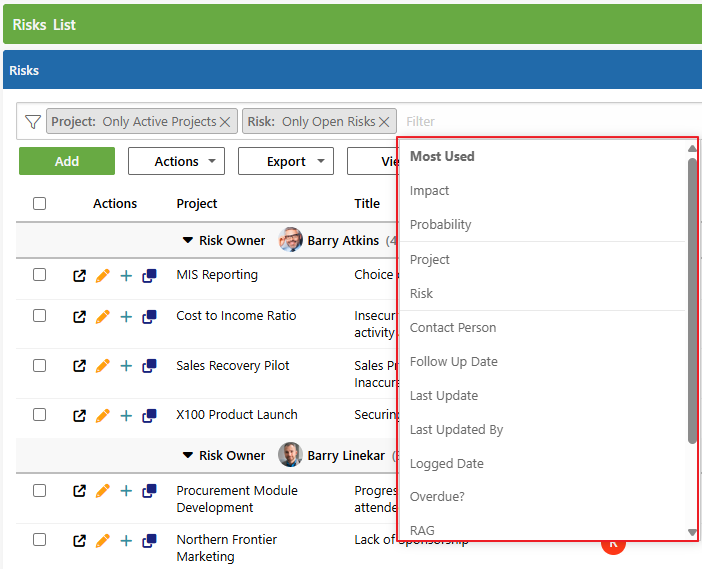702x569 pixels.
Task: Open the Sales Recovery Pilot risk externally
Action: coord(79,366)
